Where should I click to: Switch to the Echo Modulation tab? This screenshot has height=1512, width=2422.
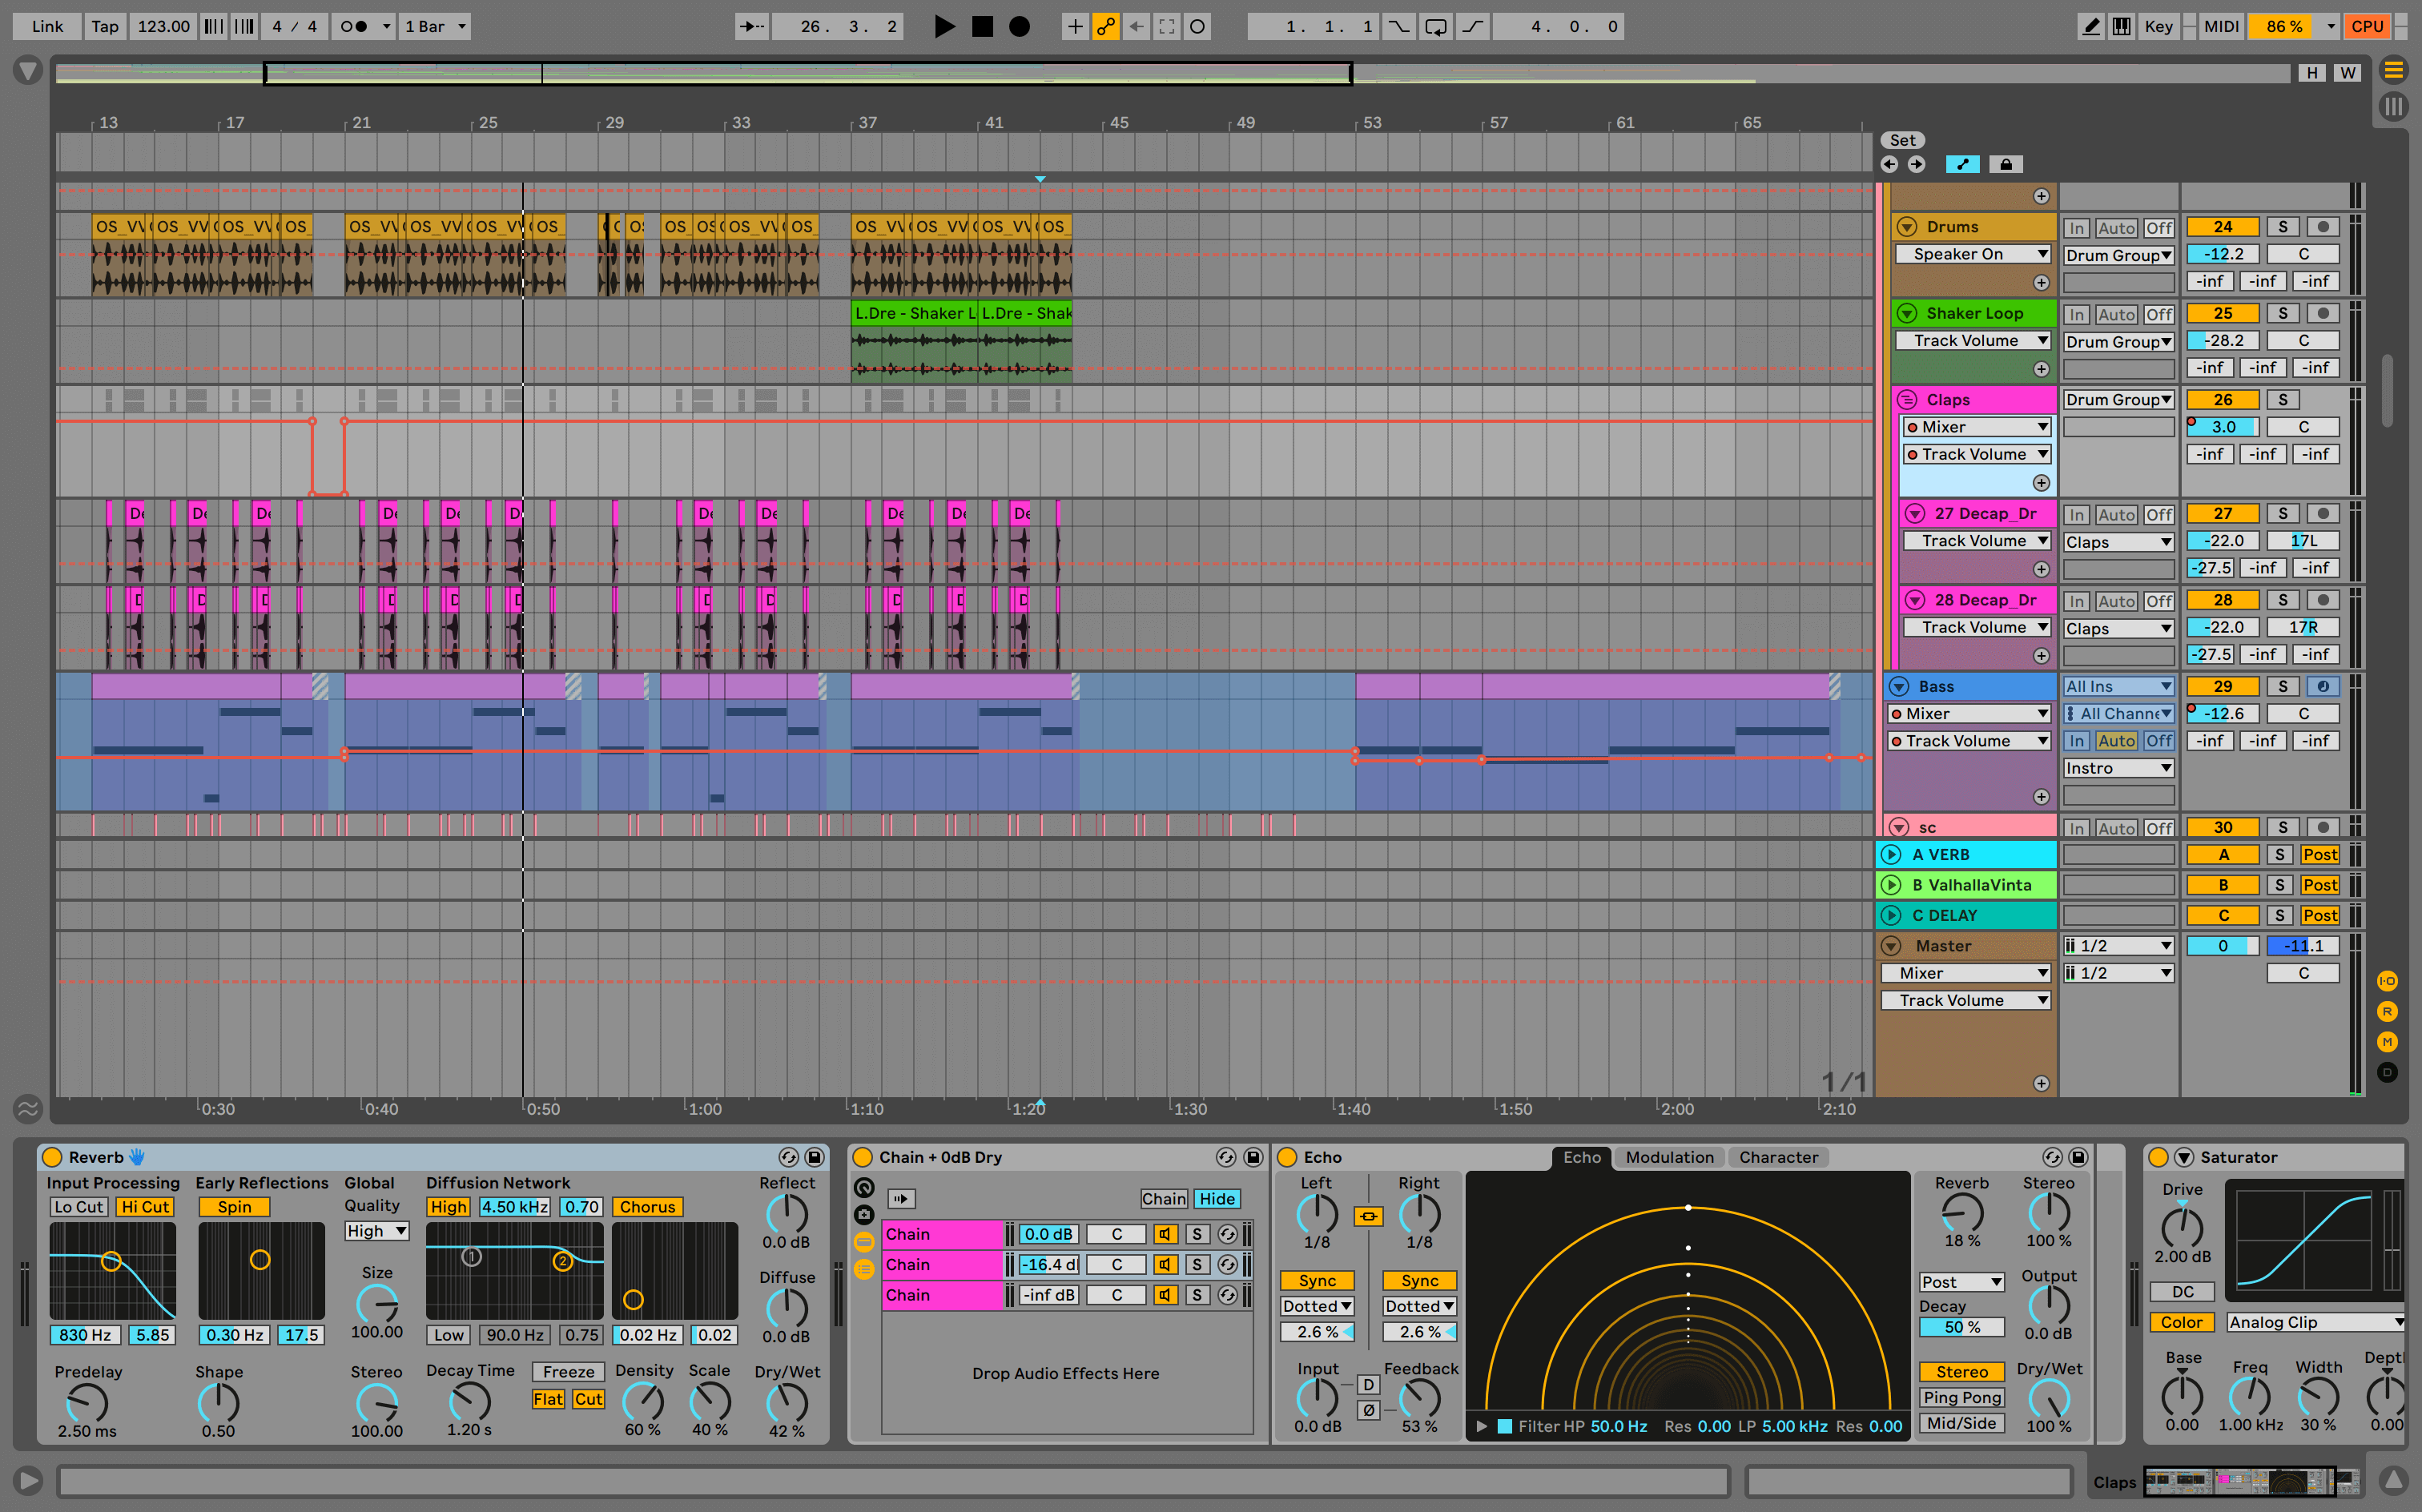click(1669, 1157)
